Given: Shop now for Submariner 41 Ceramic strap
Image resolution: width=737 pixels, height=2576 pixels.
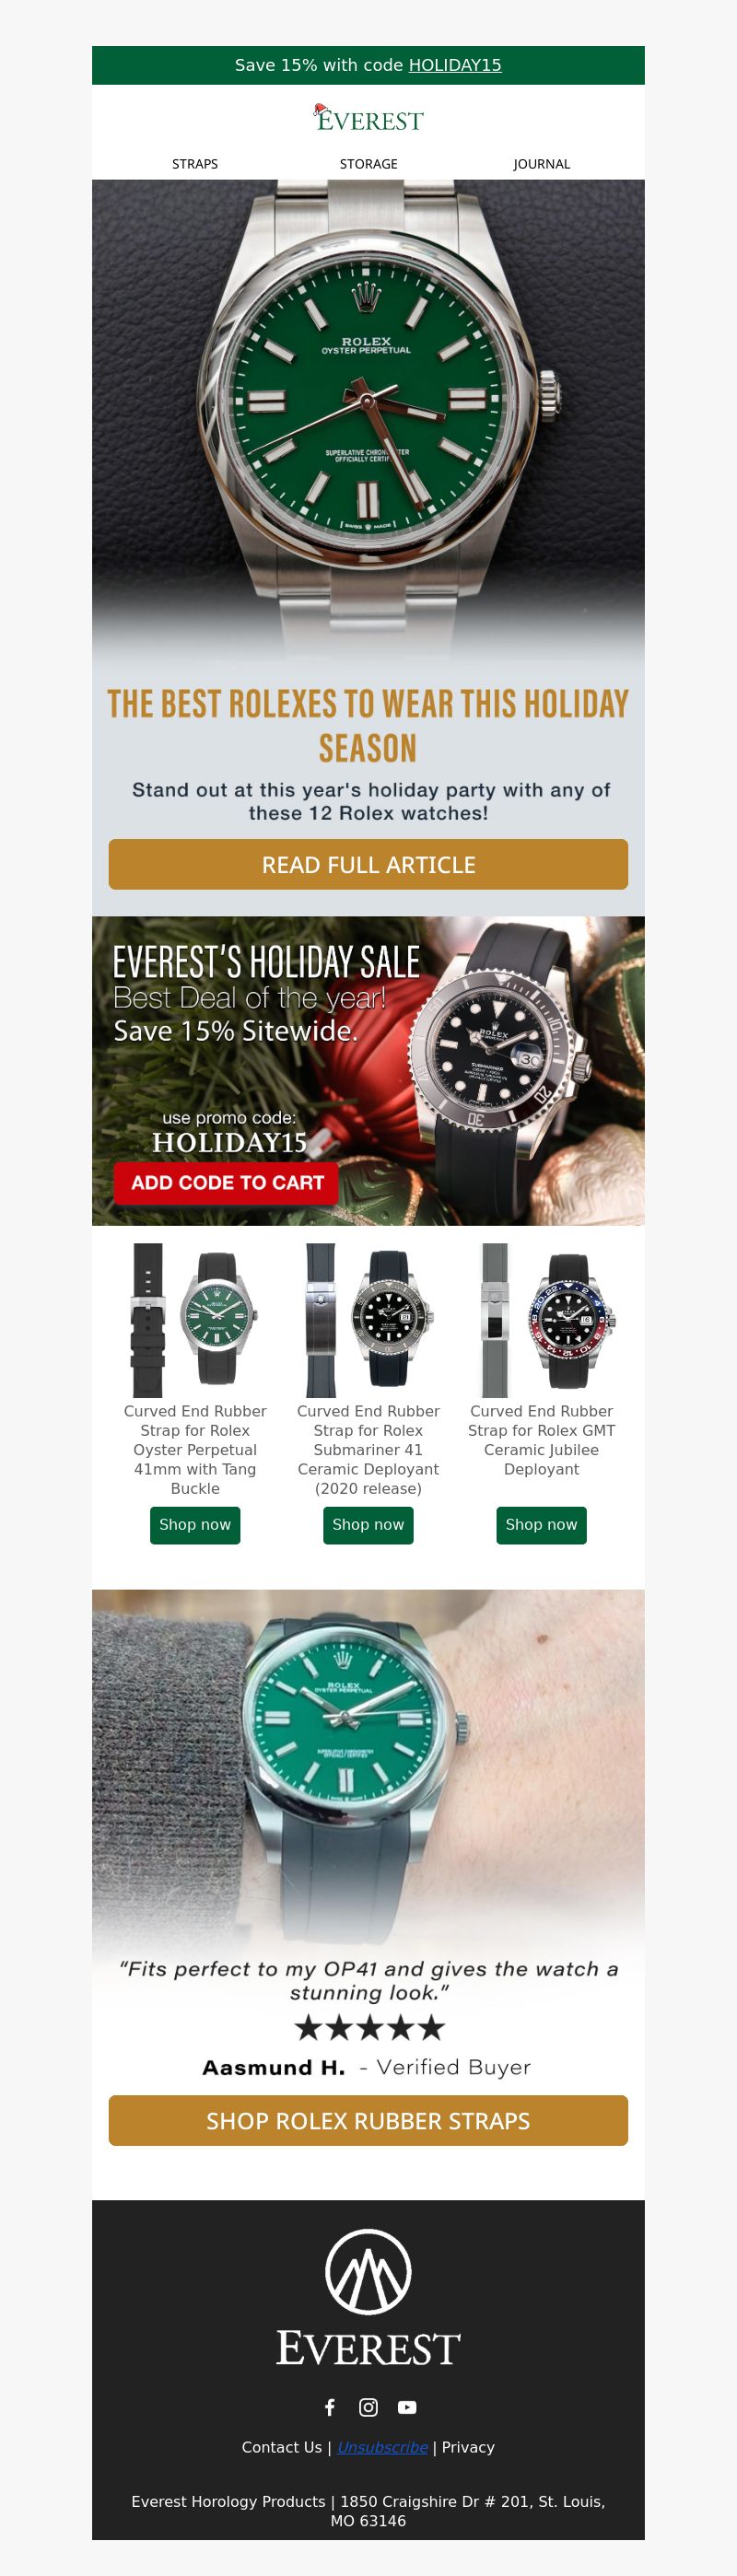Looking at the screenshot, I should pyautogui.click(x=368, y=1525).
